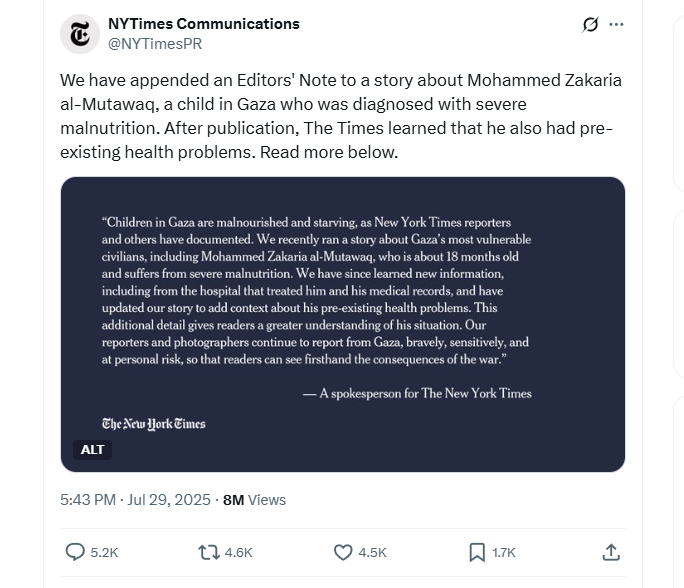Screen dimensions: 684x588
Task: Click the share upload arrow icon
Action: tap(610, 551)
